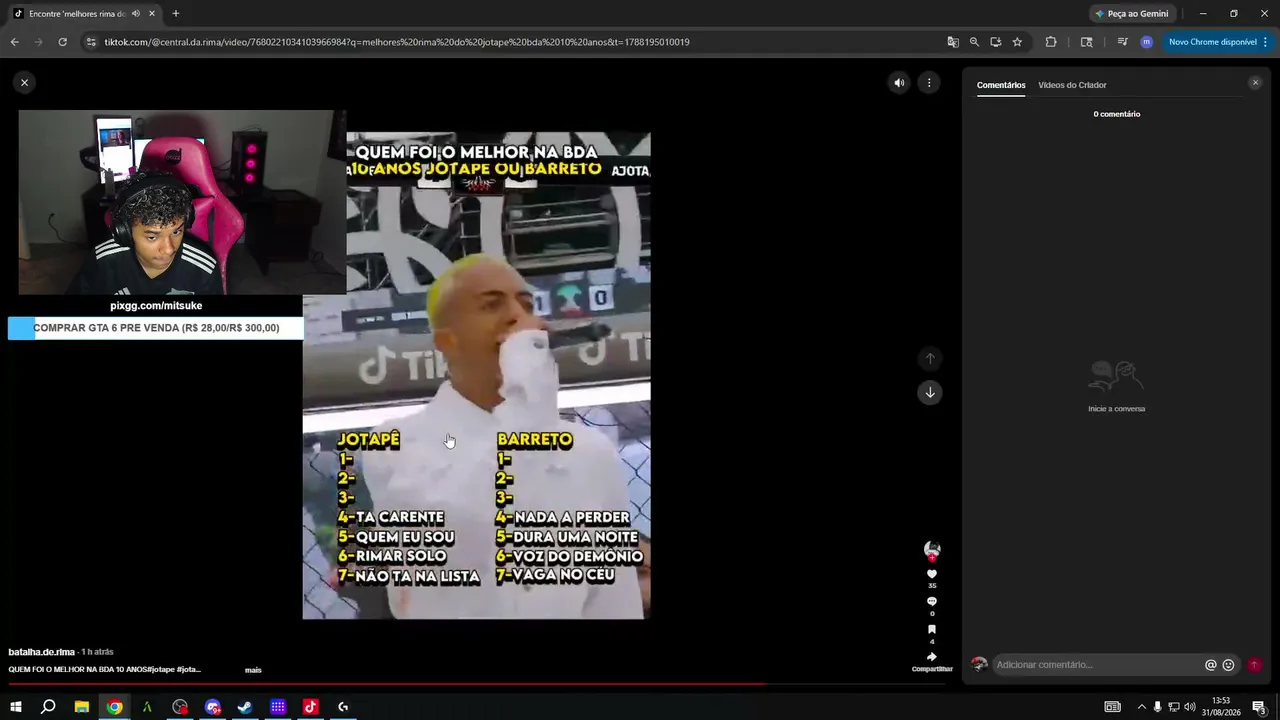The width and height of the screenshot is (1280, 720).
Task: Open Windows taskbar search
Action: 48,707
